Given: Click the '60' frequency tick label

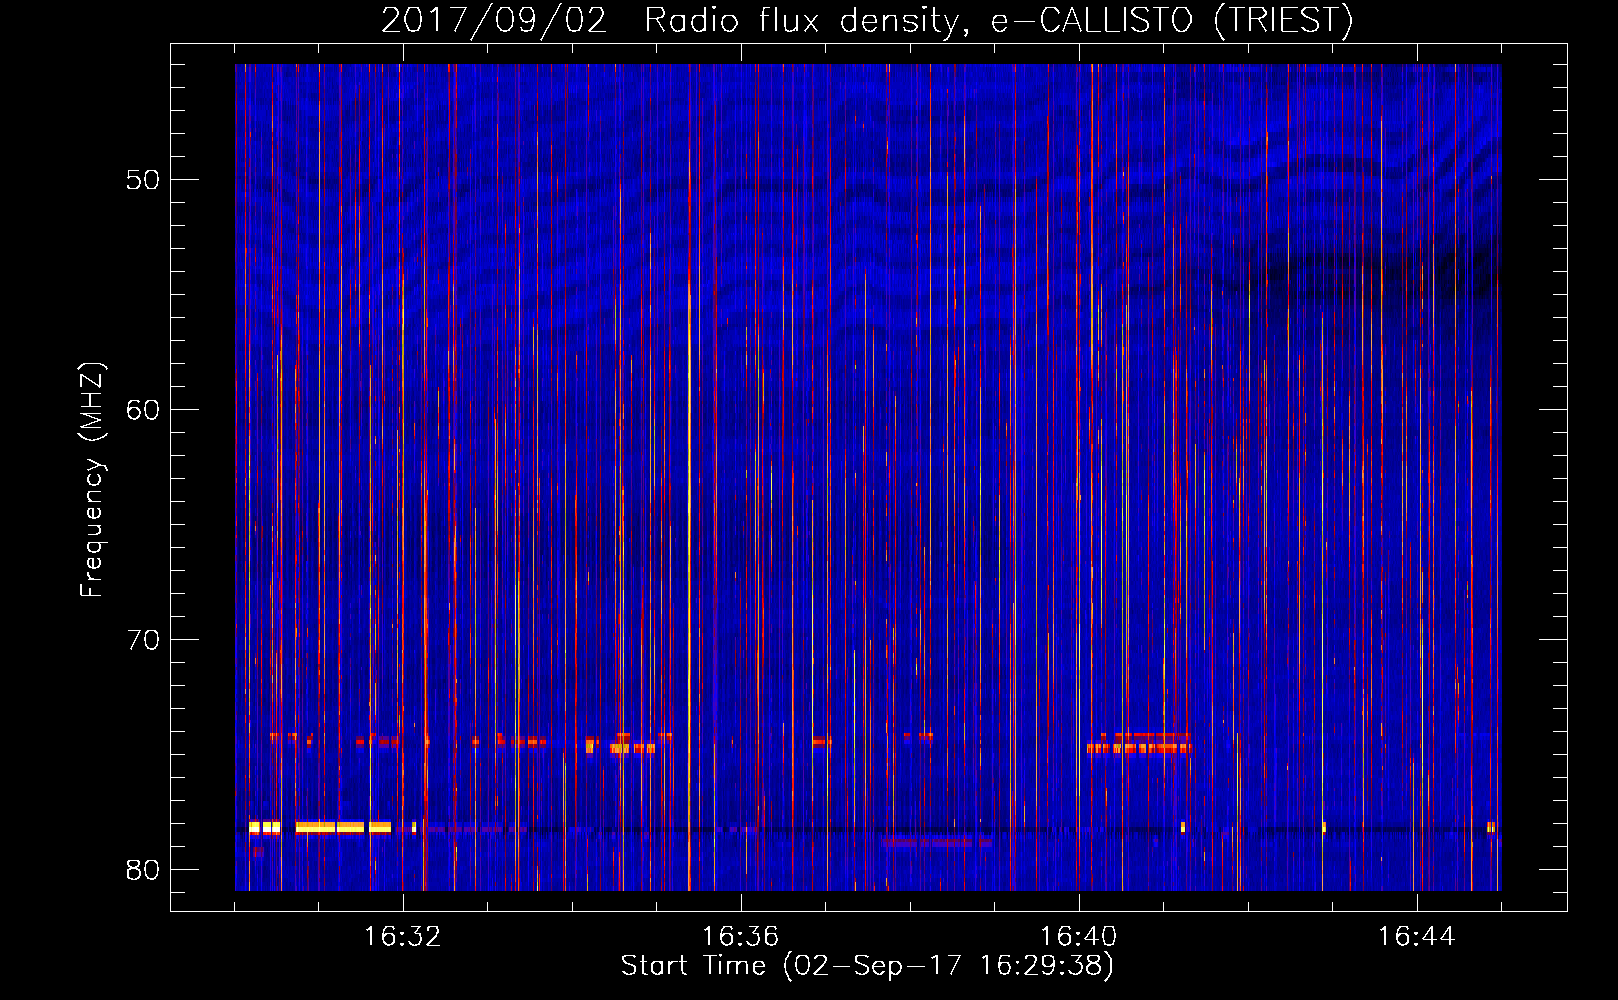Looking at the screenshot, I should click(143, 410).
